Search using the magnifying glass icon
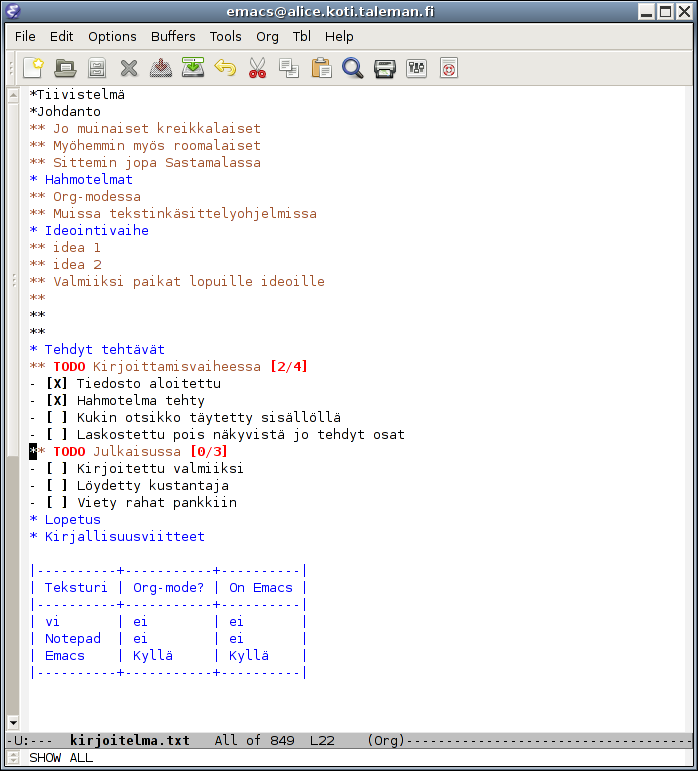The width and height of the screenshot is (698, 771). pyautogui.click(x=352, y=68)
